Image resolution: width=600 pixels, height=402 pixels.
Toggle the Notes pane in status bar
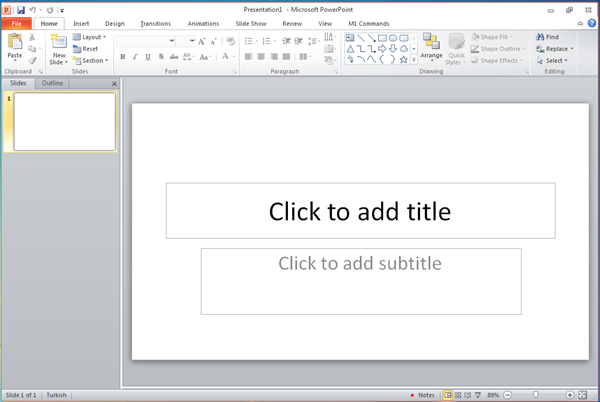point(422,395)
